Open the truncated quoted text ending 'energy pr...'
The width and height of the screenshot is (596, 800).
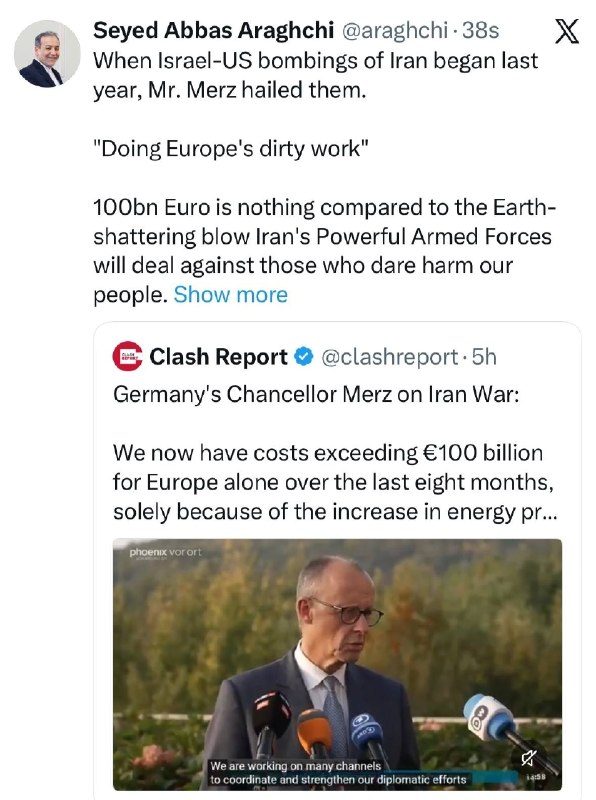pyautogui.click(x=335, y=482)
